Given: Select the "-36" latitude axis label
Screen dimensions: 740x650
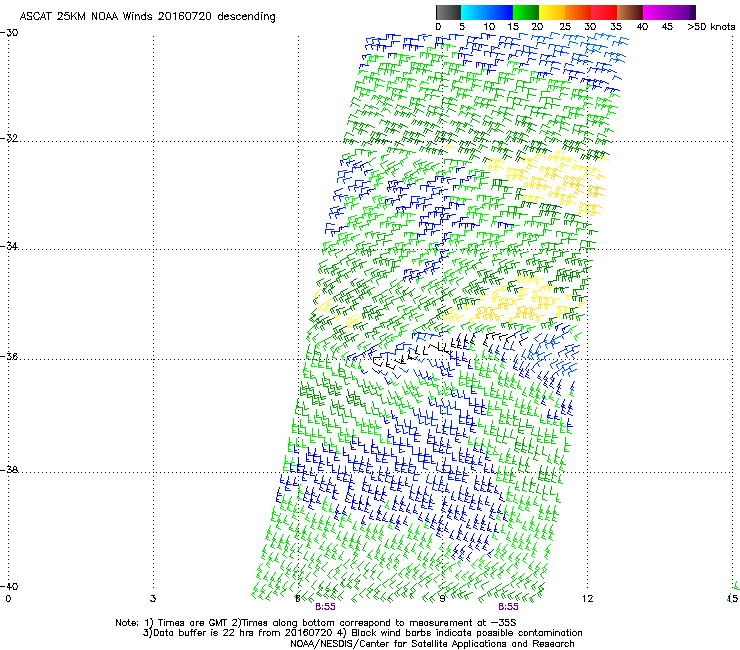Looking at the screenshot, I should (x=9, y=356).
